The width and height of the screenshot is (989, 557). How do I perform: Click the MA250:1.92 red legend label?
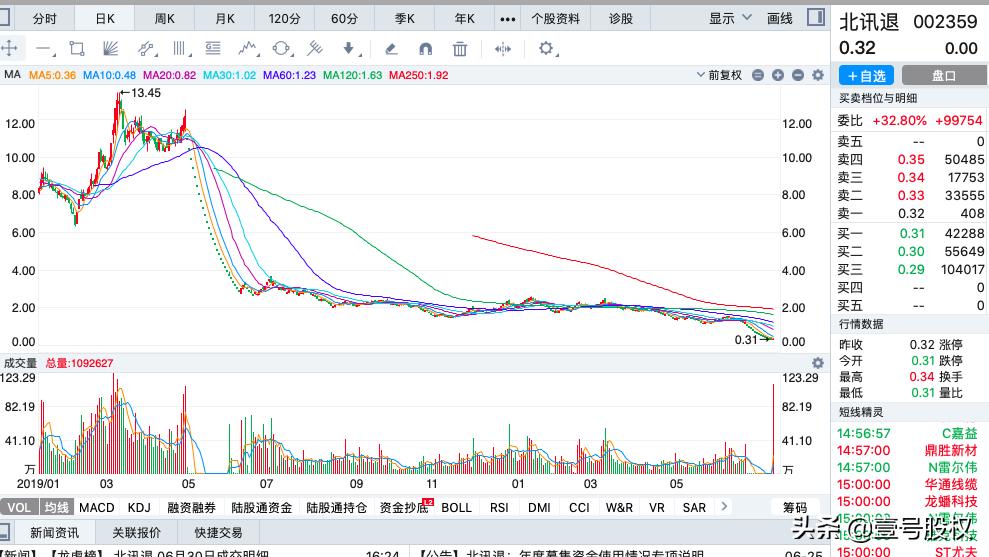pyautogui.click(x=418, y=75)
